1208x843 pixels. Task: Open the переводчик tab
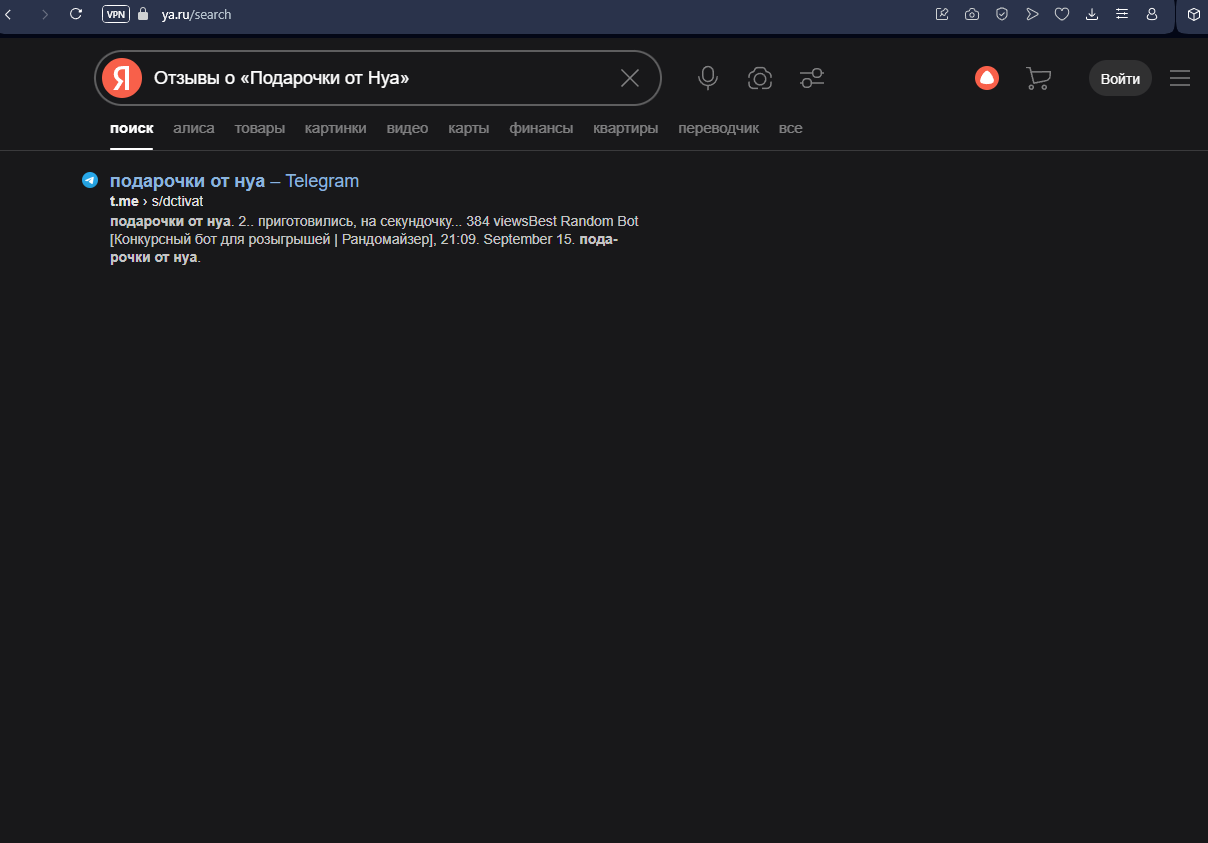tap(718, 128)
